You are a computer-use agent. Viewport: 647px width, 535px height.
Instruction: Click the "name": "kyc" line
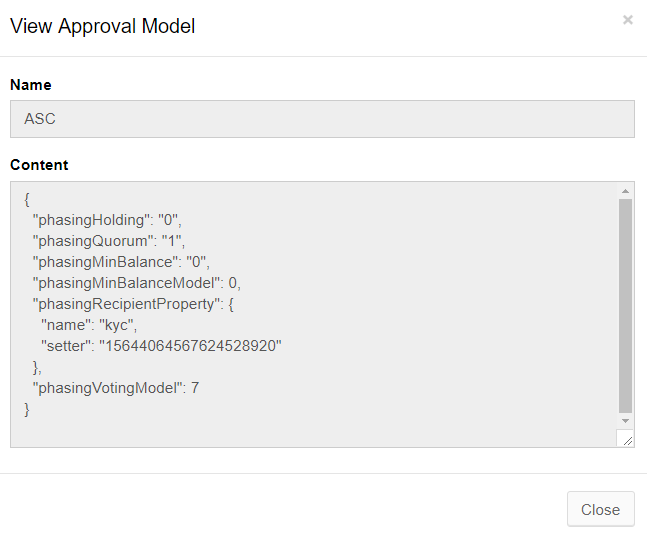click(x=88, y=325)
